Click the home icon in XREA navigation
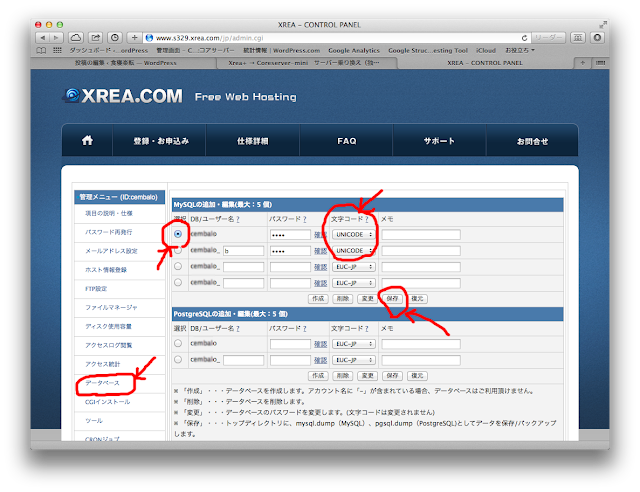 (x=87, y=141)
